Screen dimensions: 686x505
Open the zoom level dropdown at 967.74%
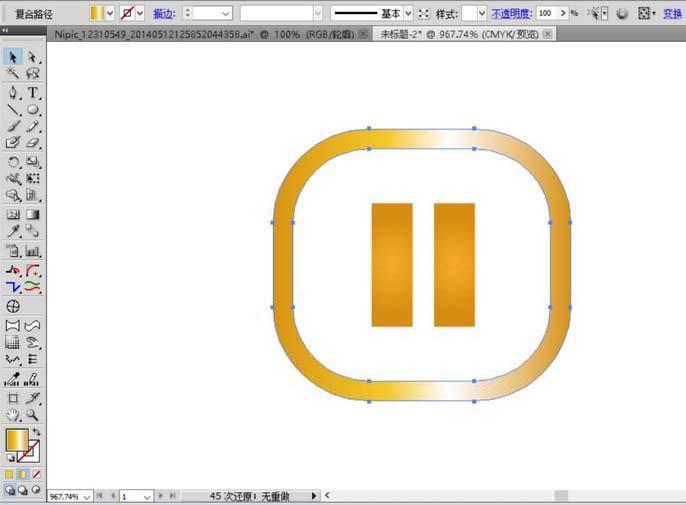coord(87,496)
